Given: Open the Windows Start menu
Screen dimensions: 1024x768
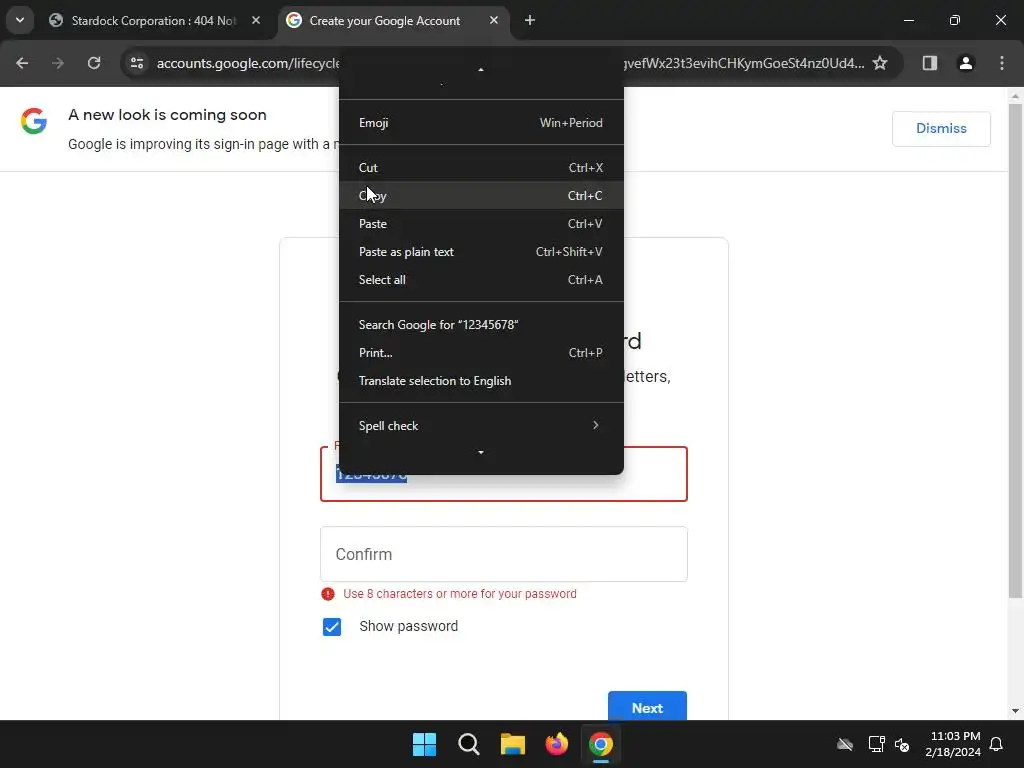Looking at the screenshot, I should coord(424,744).
